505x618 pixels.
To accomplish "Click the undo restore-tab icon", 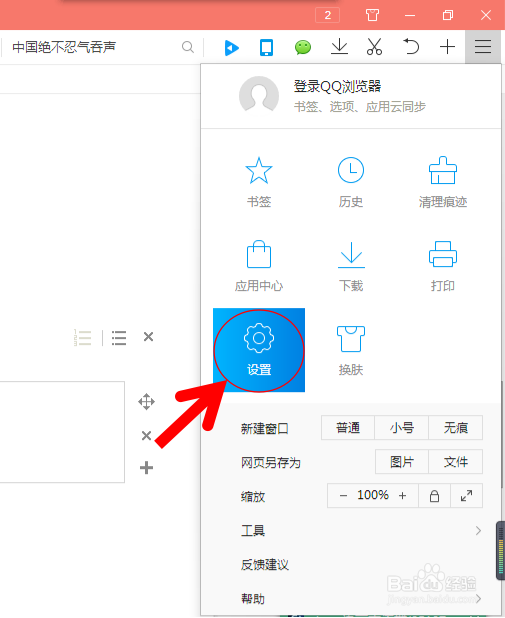I will point(410,47).
